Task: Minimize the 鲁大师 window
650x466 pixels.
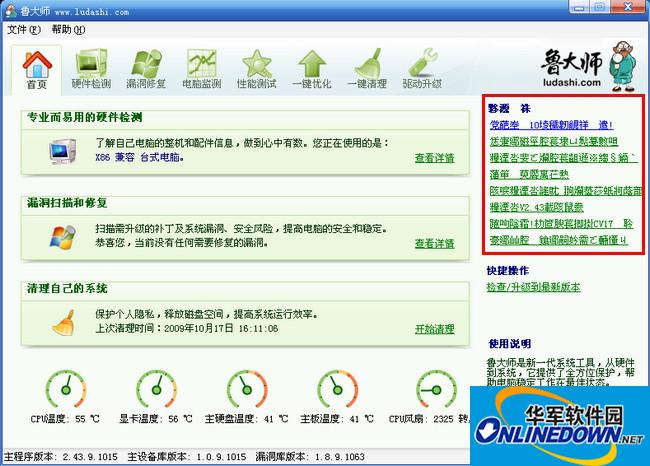Action: pyautogui.click(x=579, y=7)
